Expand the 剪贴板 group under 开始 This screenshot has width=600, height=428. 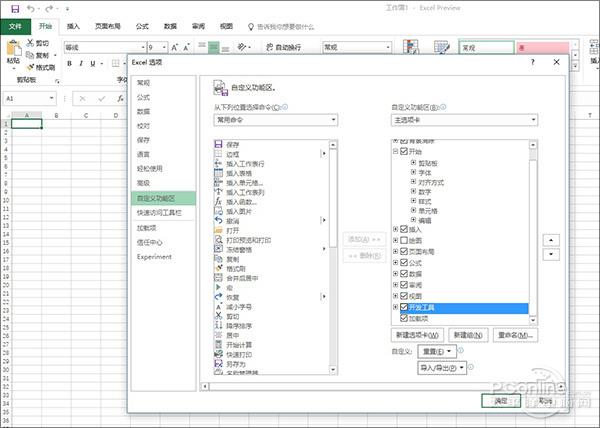tap(413, 162)
